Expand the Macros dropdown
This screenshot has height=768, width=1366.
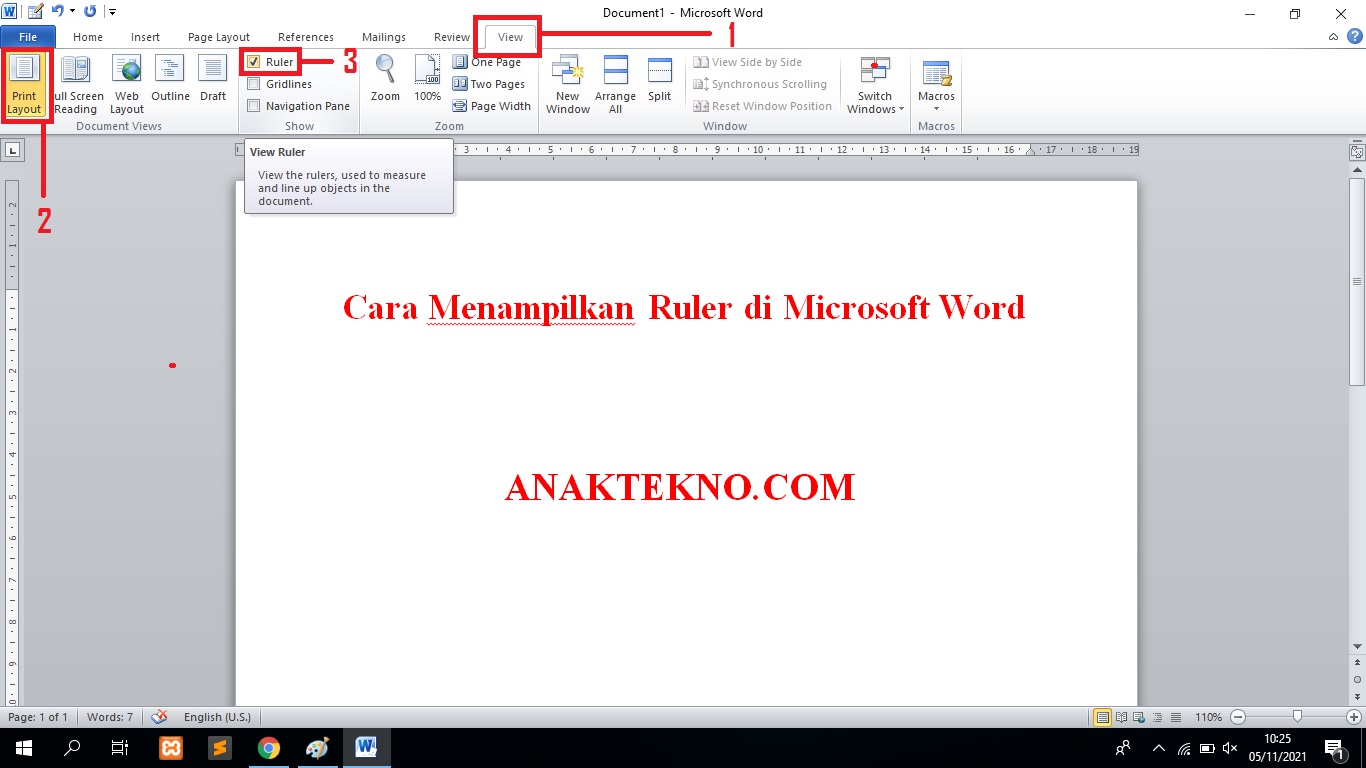tap(937, 85)
